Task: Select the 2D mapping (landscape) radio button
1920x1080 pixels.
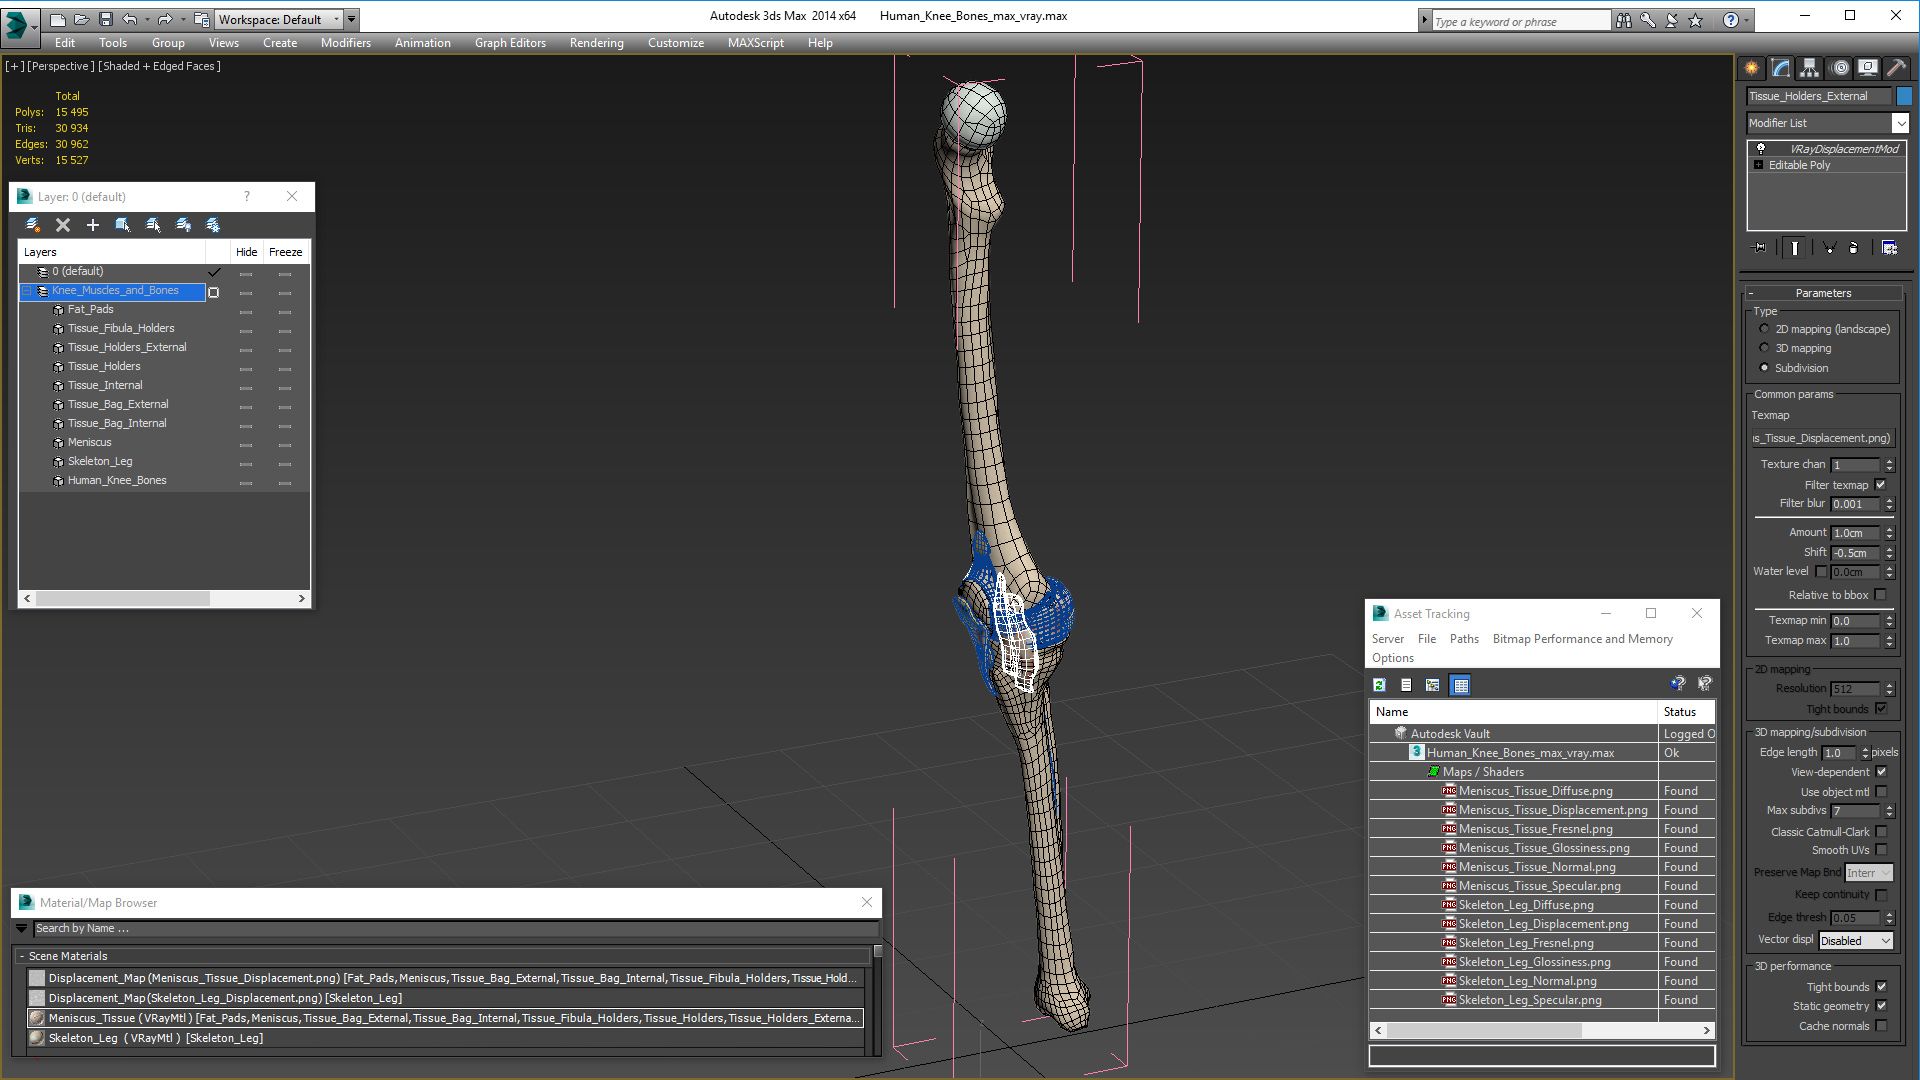Action: (x=1764, y=329)
